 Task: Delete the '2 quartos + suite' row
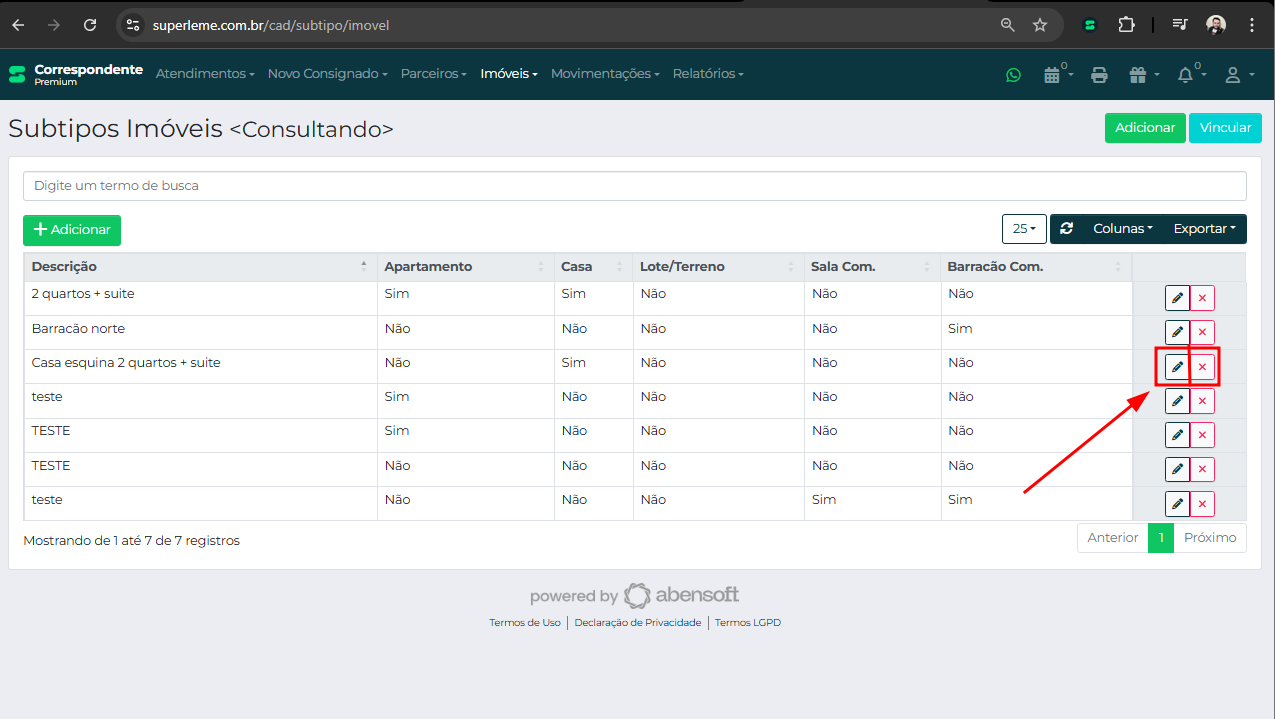1202,298
